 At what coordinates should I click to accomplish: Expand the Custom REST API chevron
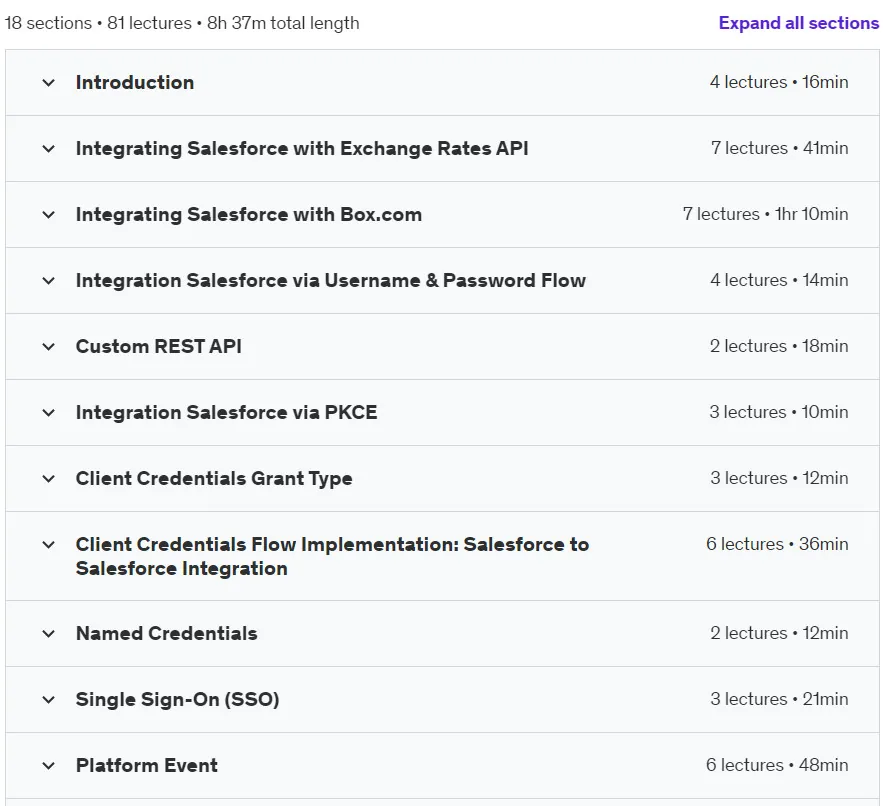click(x=48, y=346)
